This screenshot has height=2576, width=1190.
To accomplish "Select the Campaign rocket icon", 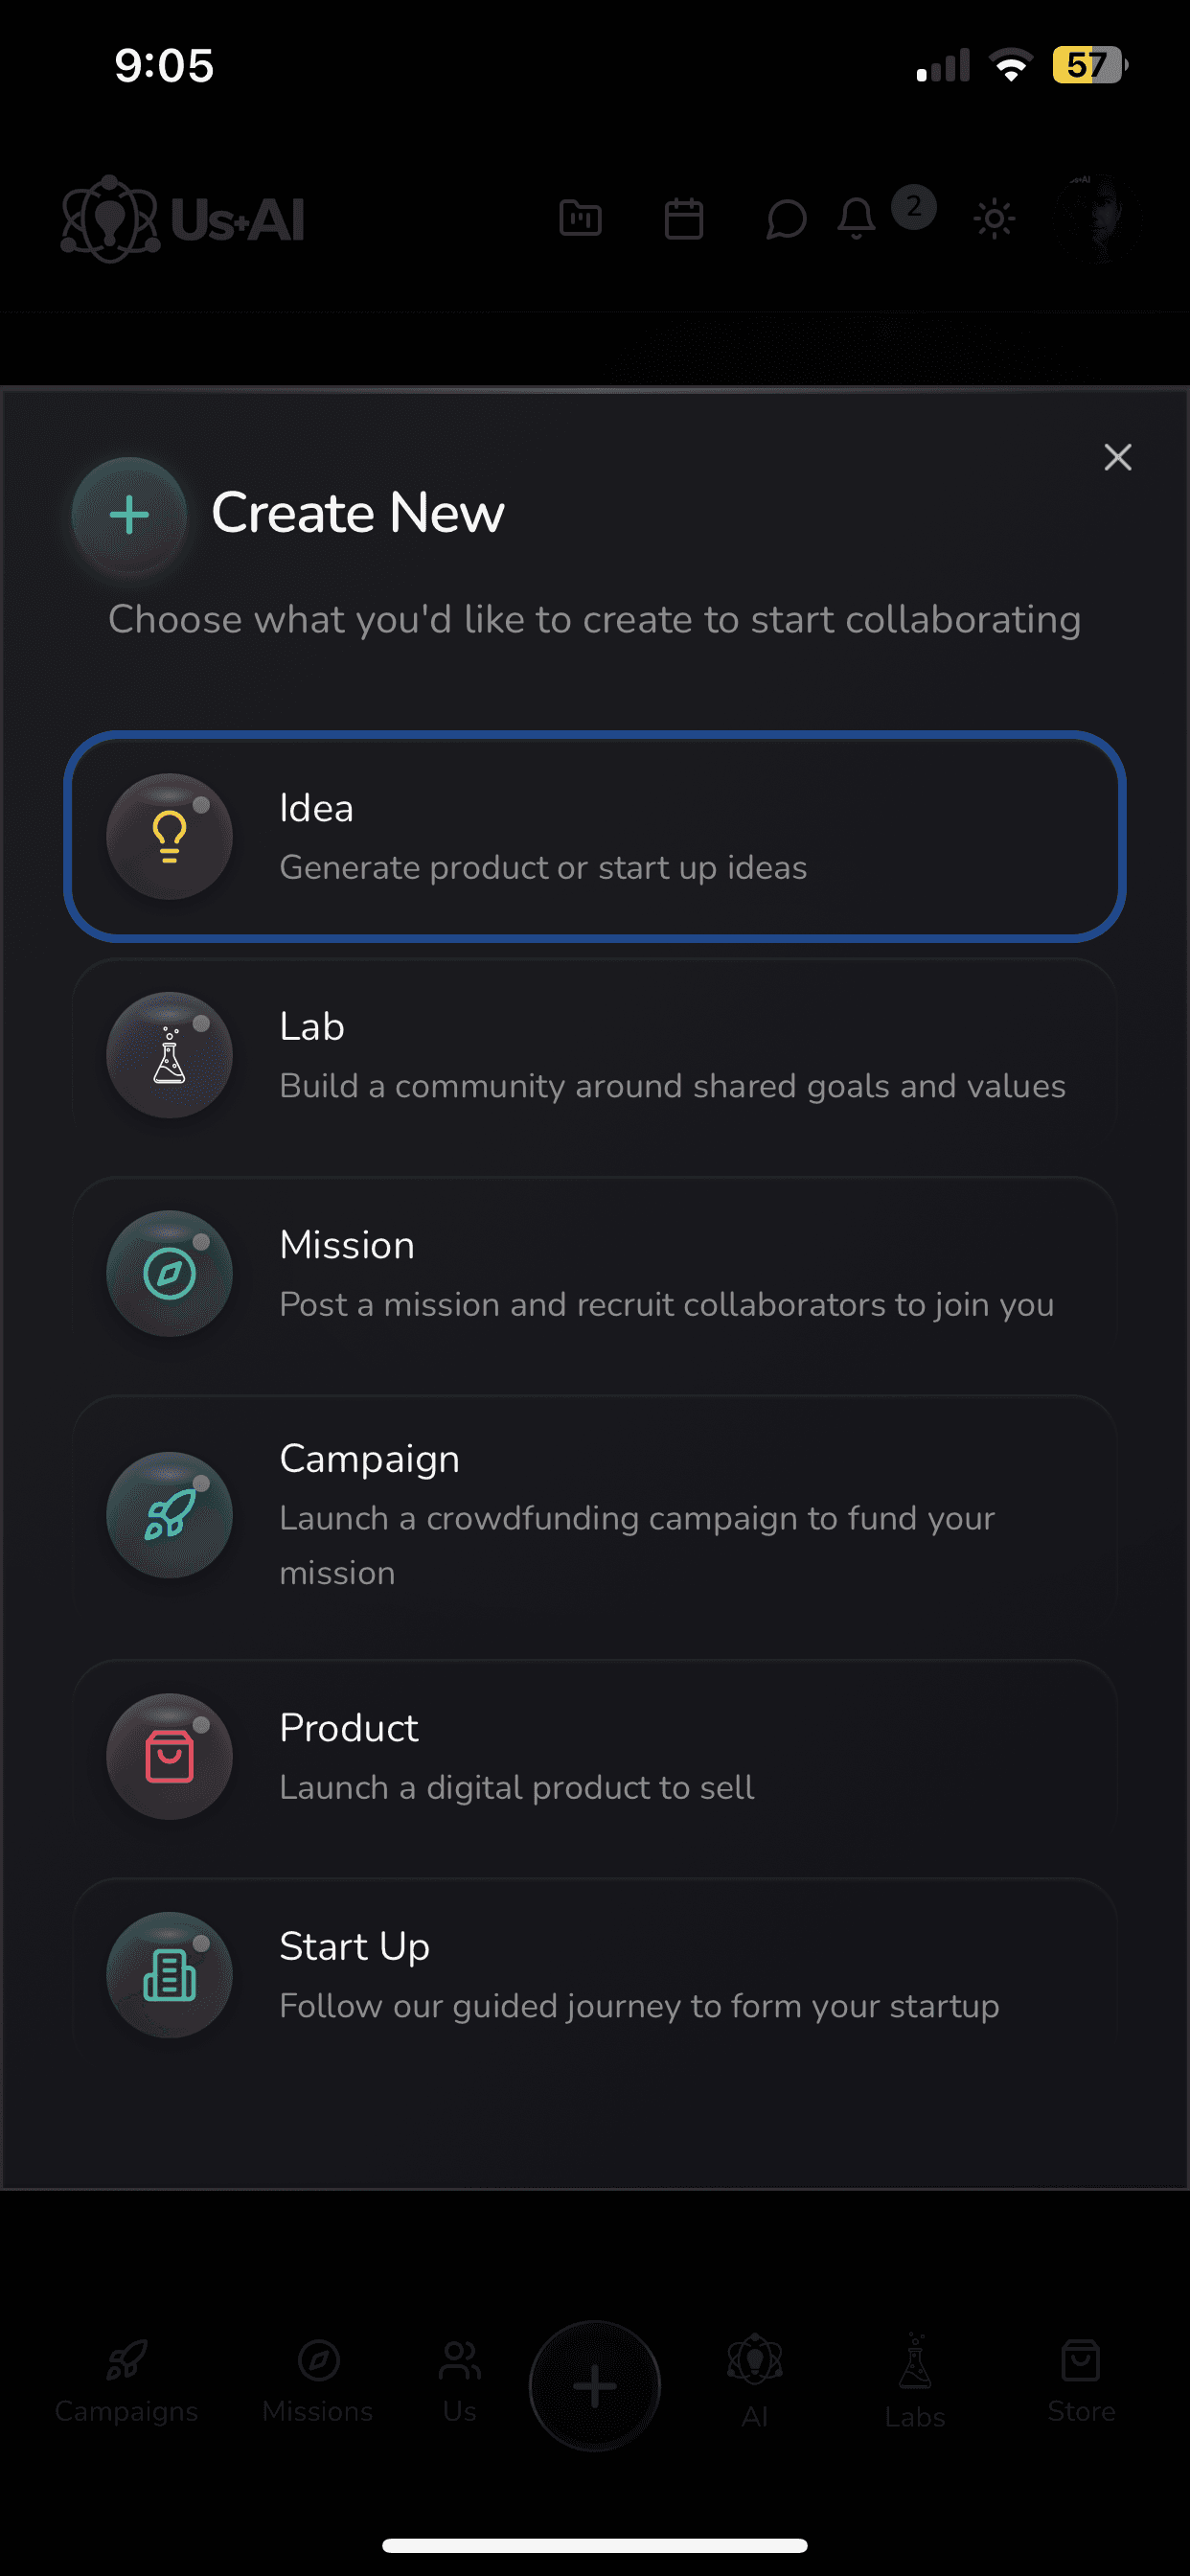I will (x=169, y=1514).
